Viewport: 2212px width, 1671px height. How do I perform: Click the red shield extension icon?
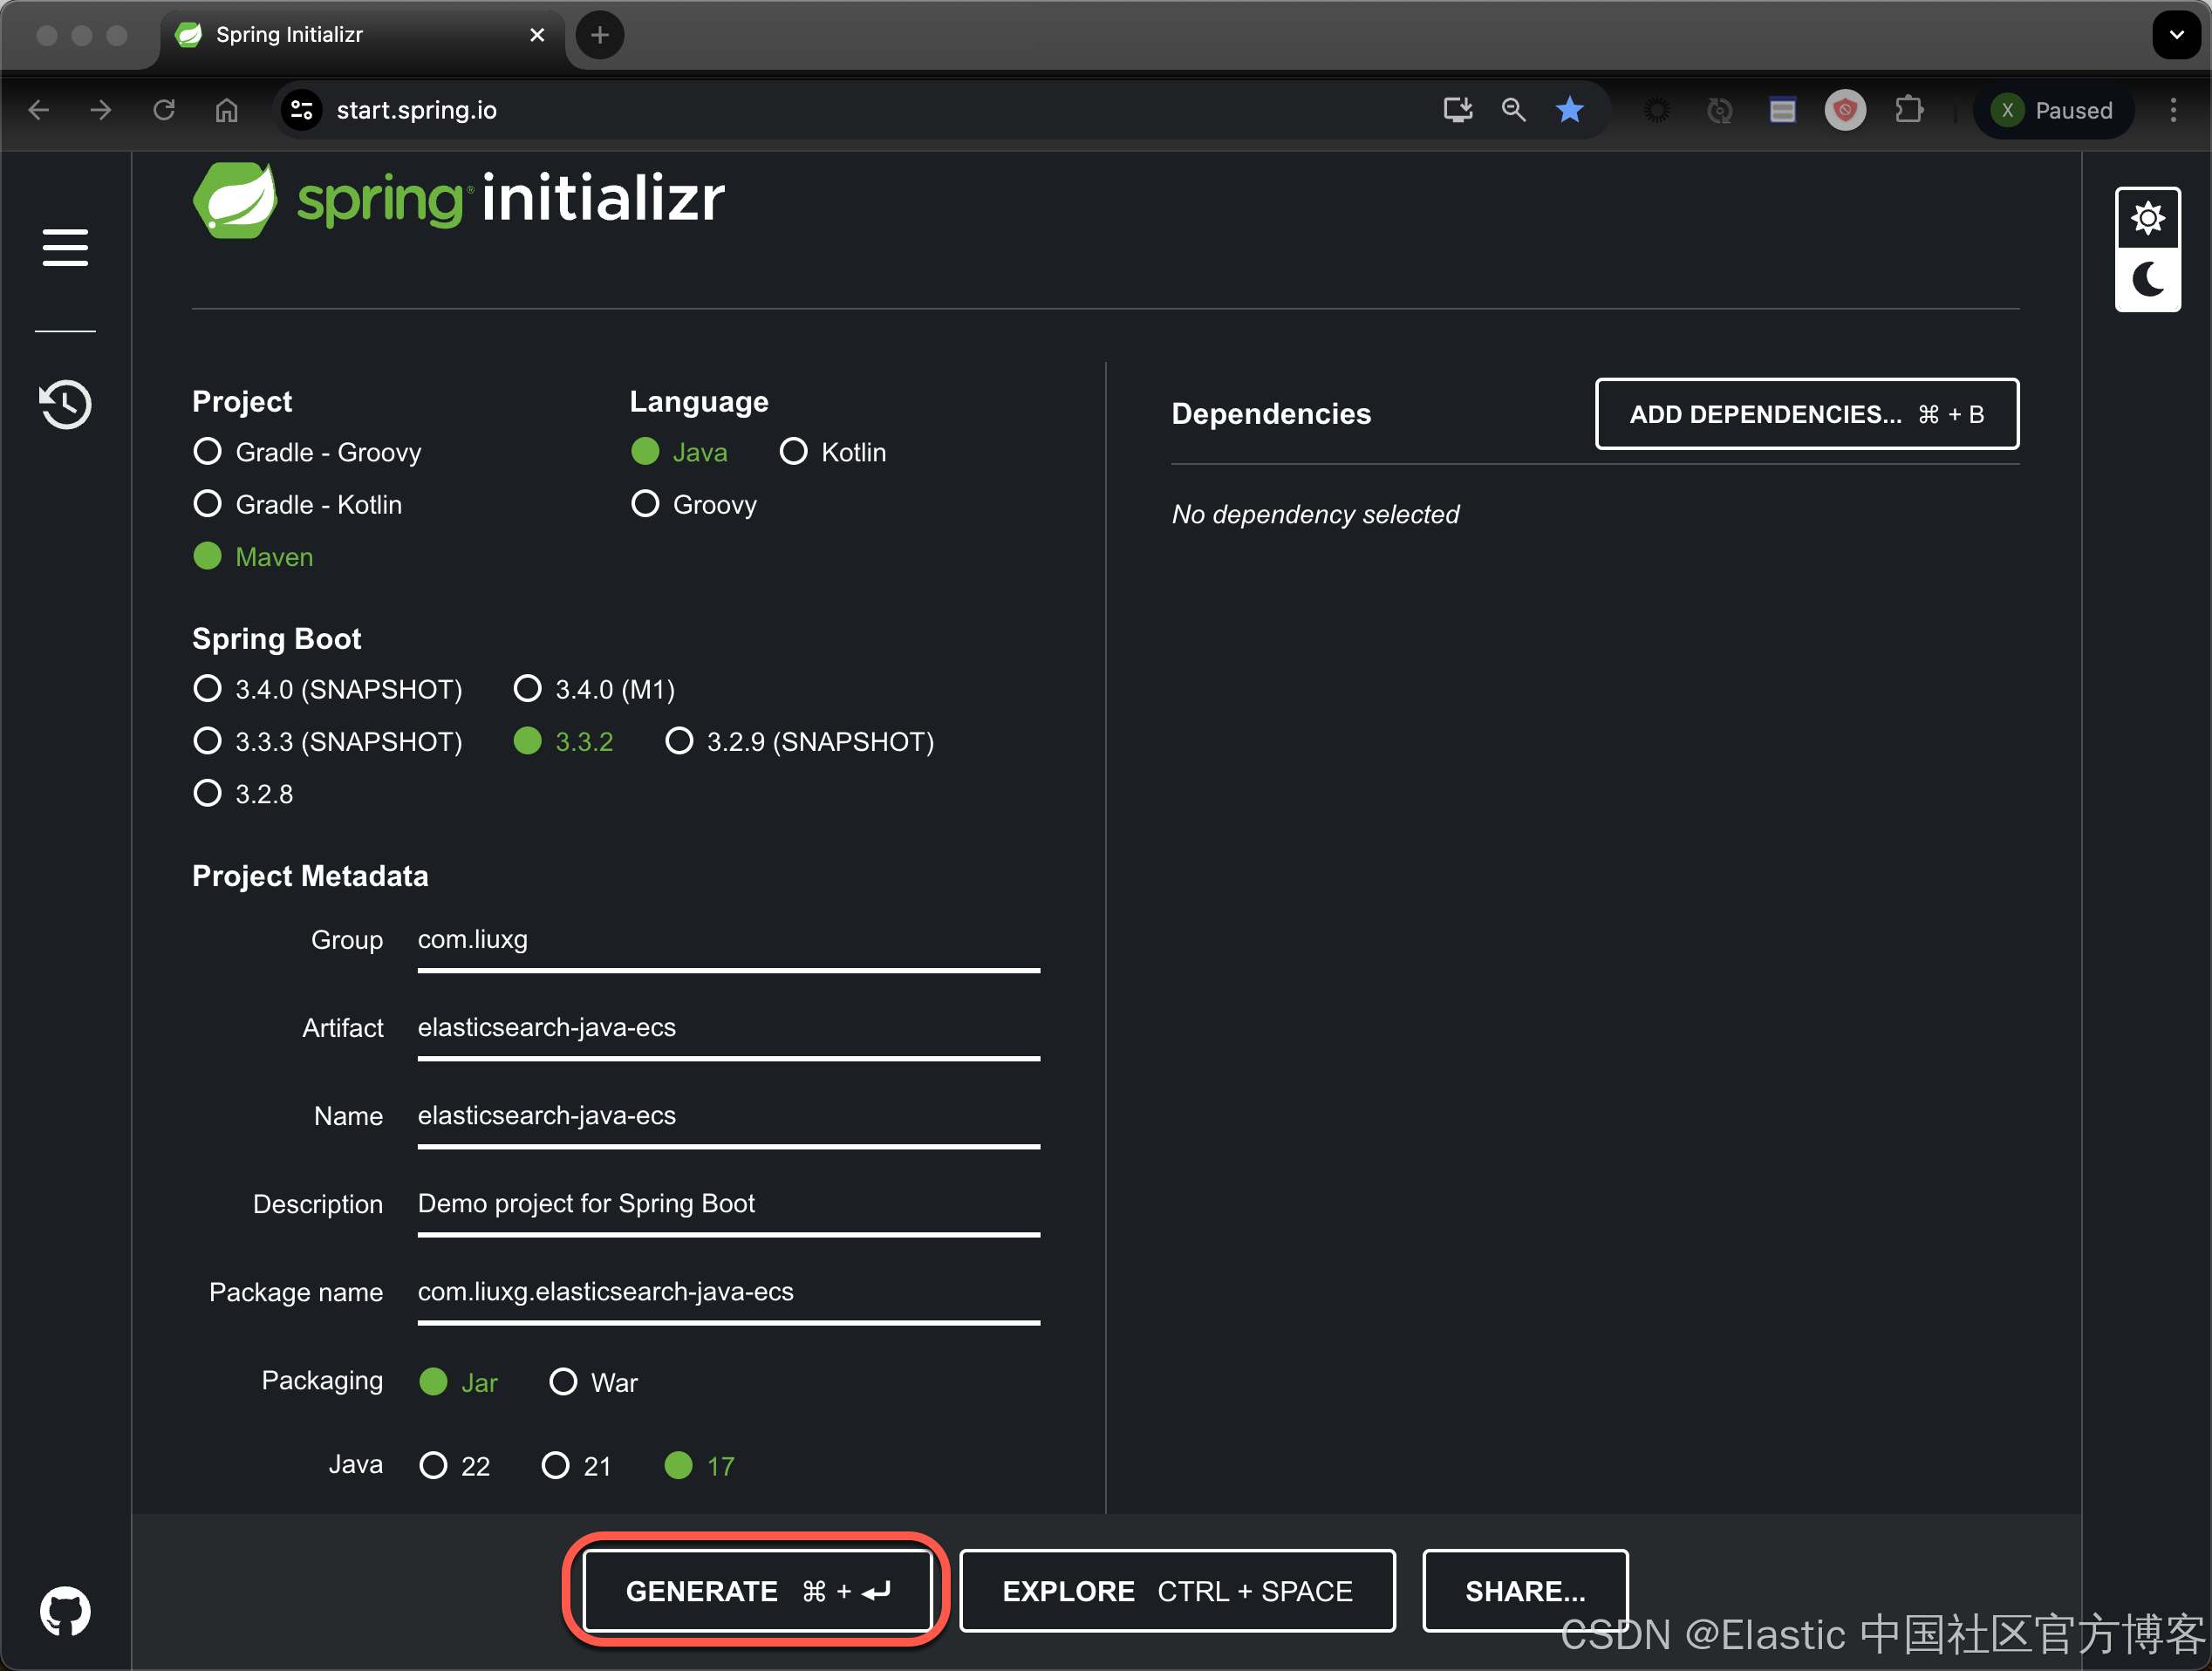point(1845,110)
